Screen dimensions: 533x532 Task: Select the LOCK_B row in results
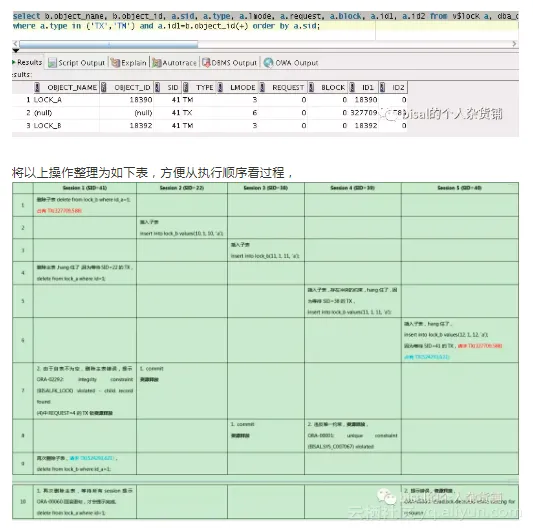point(209,125)
